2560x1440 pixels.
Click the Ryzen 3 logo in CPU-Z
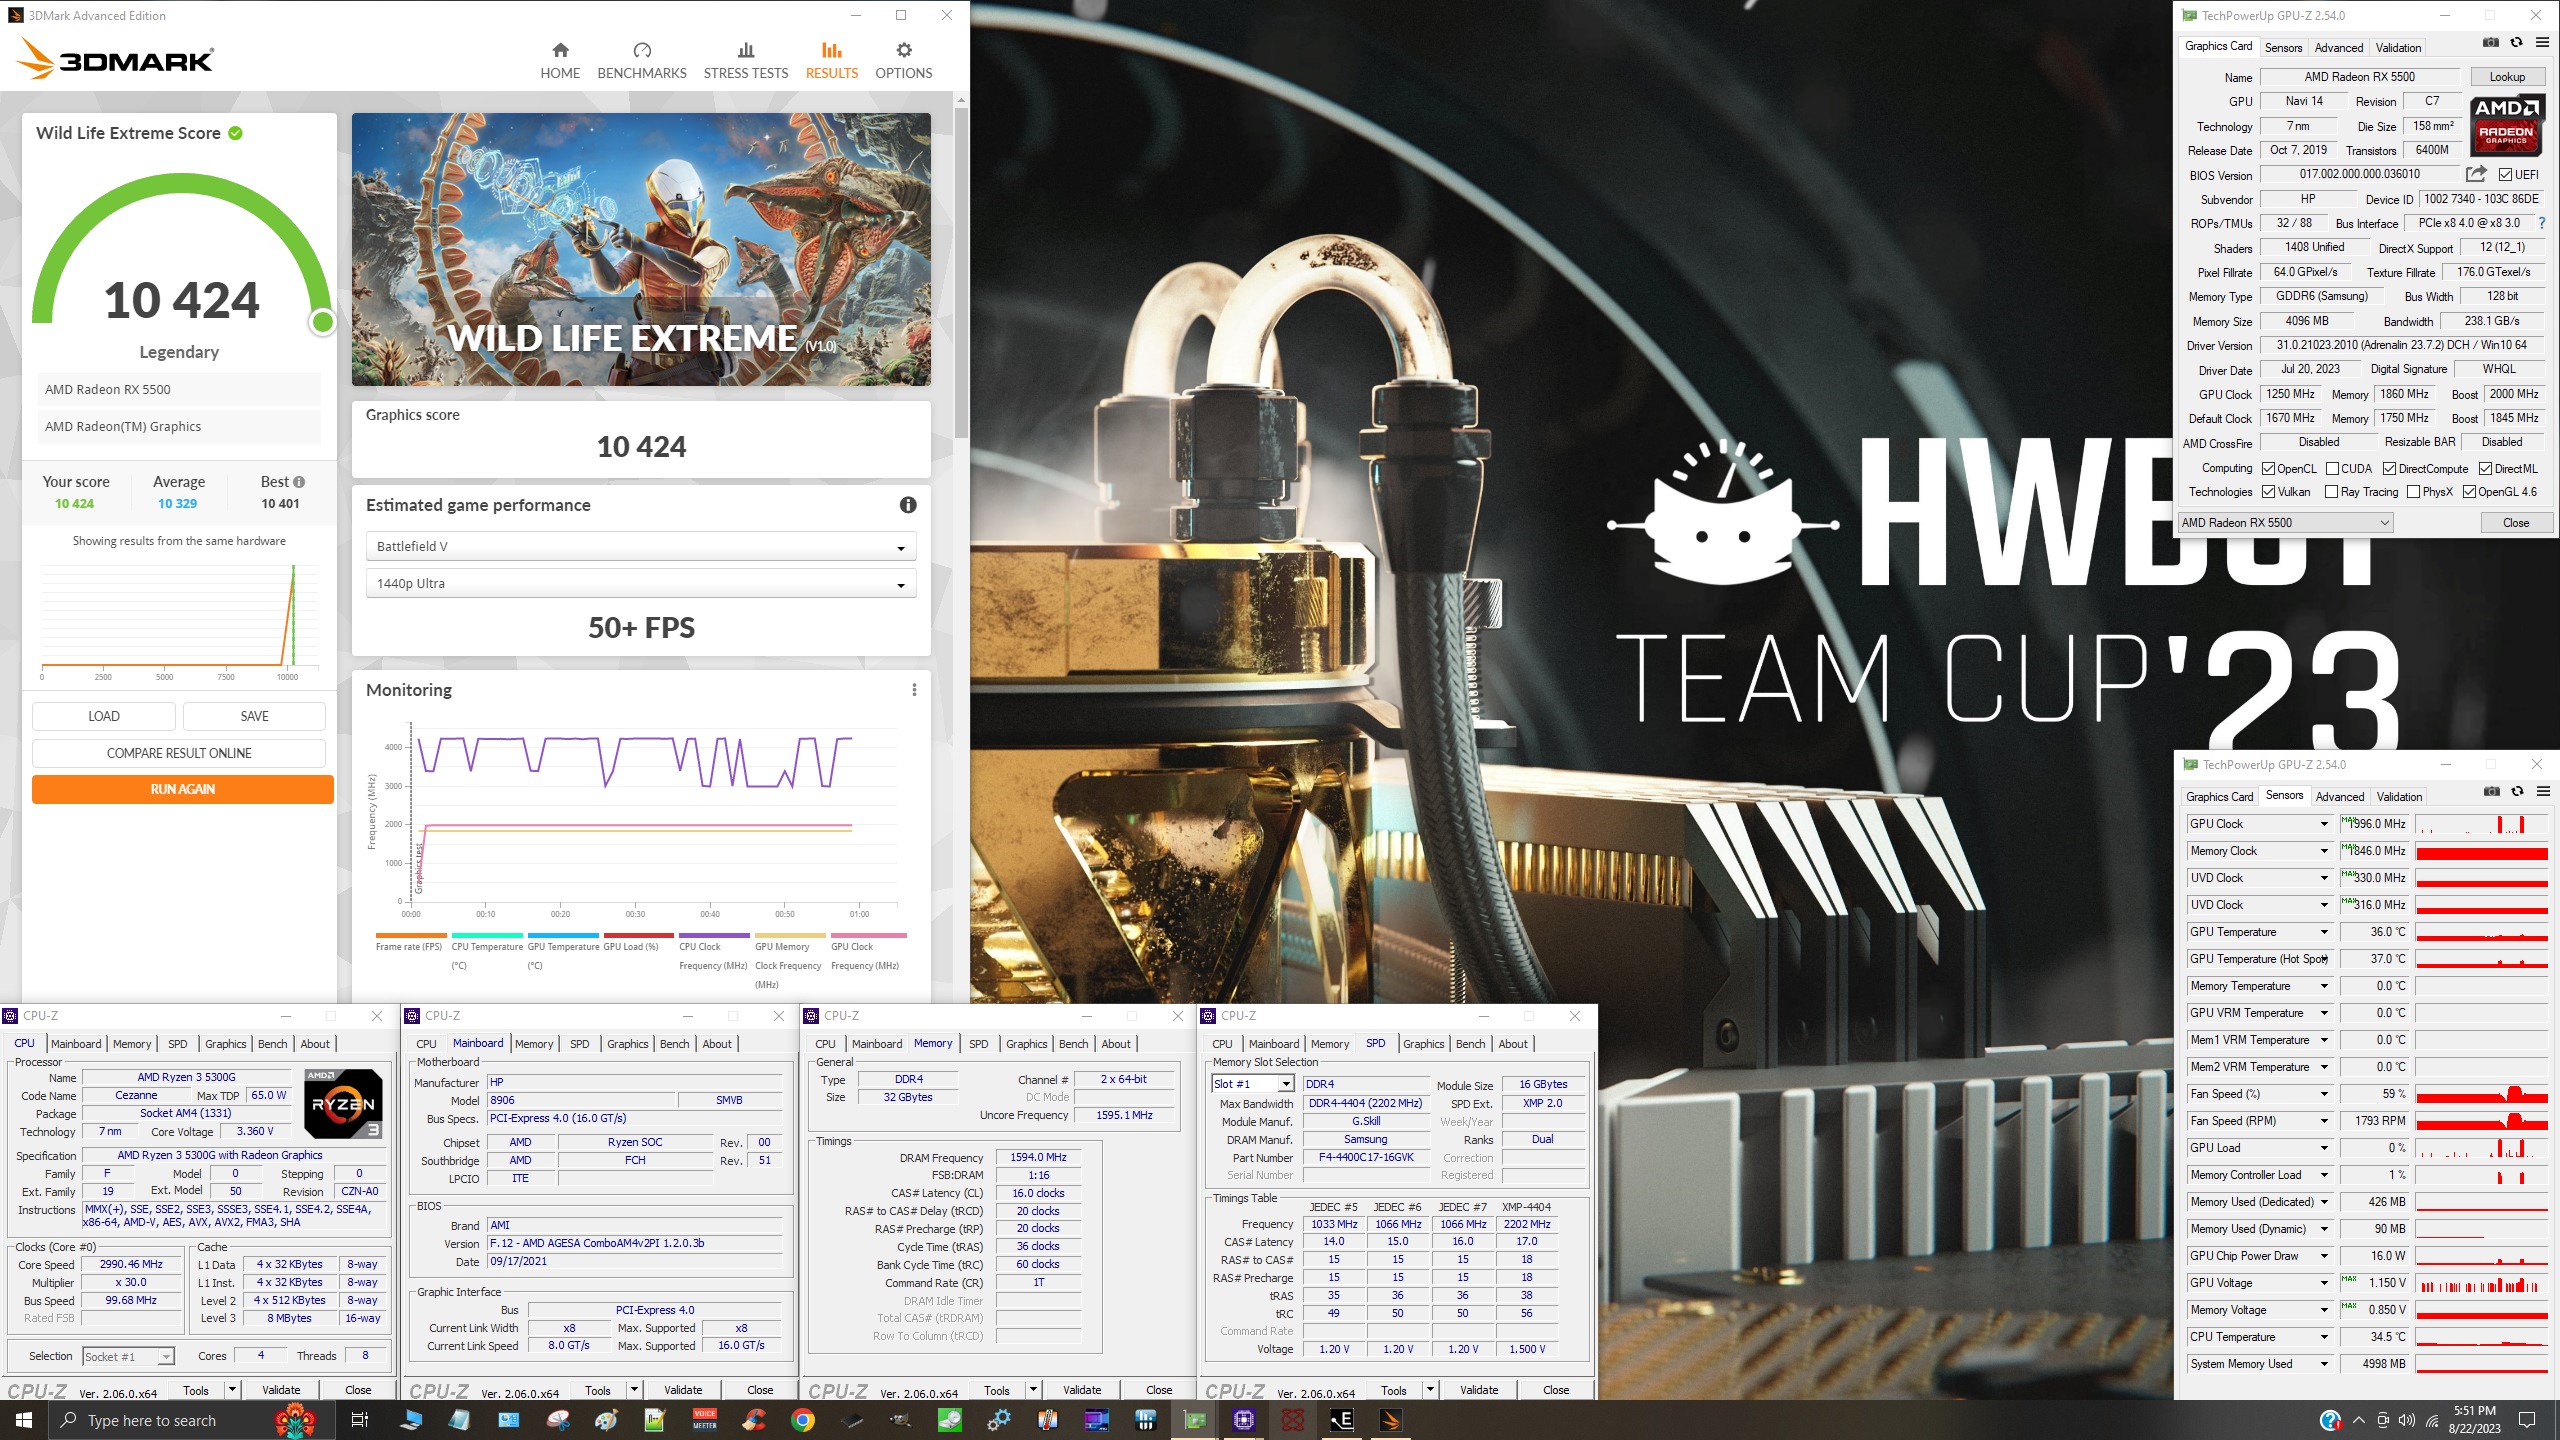point(342,1104)
